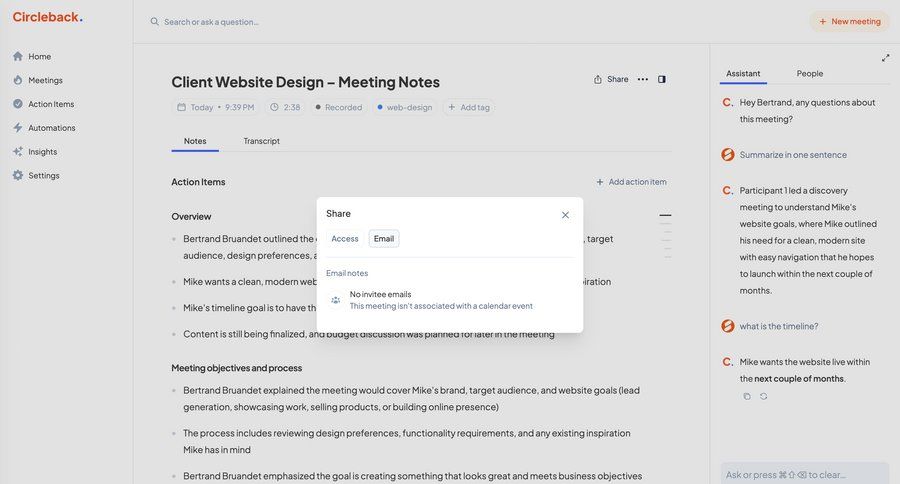
Task: Switch to the Access tab in Share dialog
Action: [345, 239]
